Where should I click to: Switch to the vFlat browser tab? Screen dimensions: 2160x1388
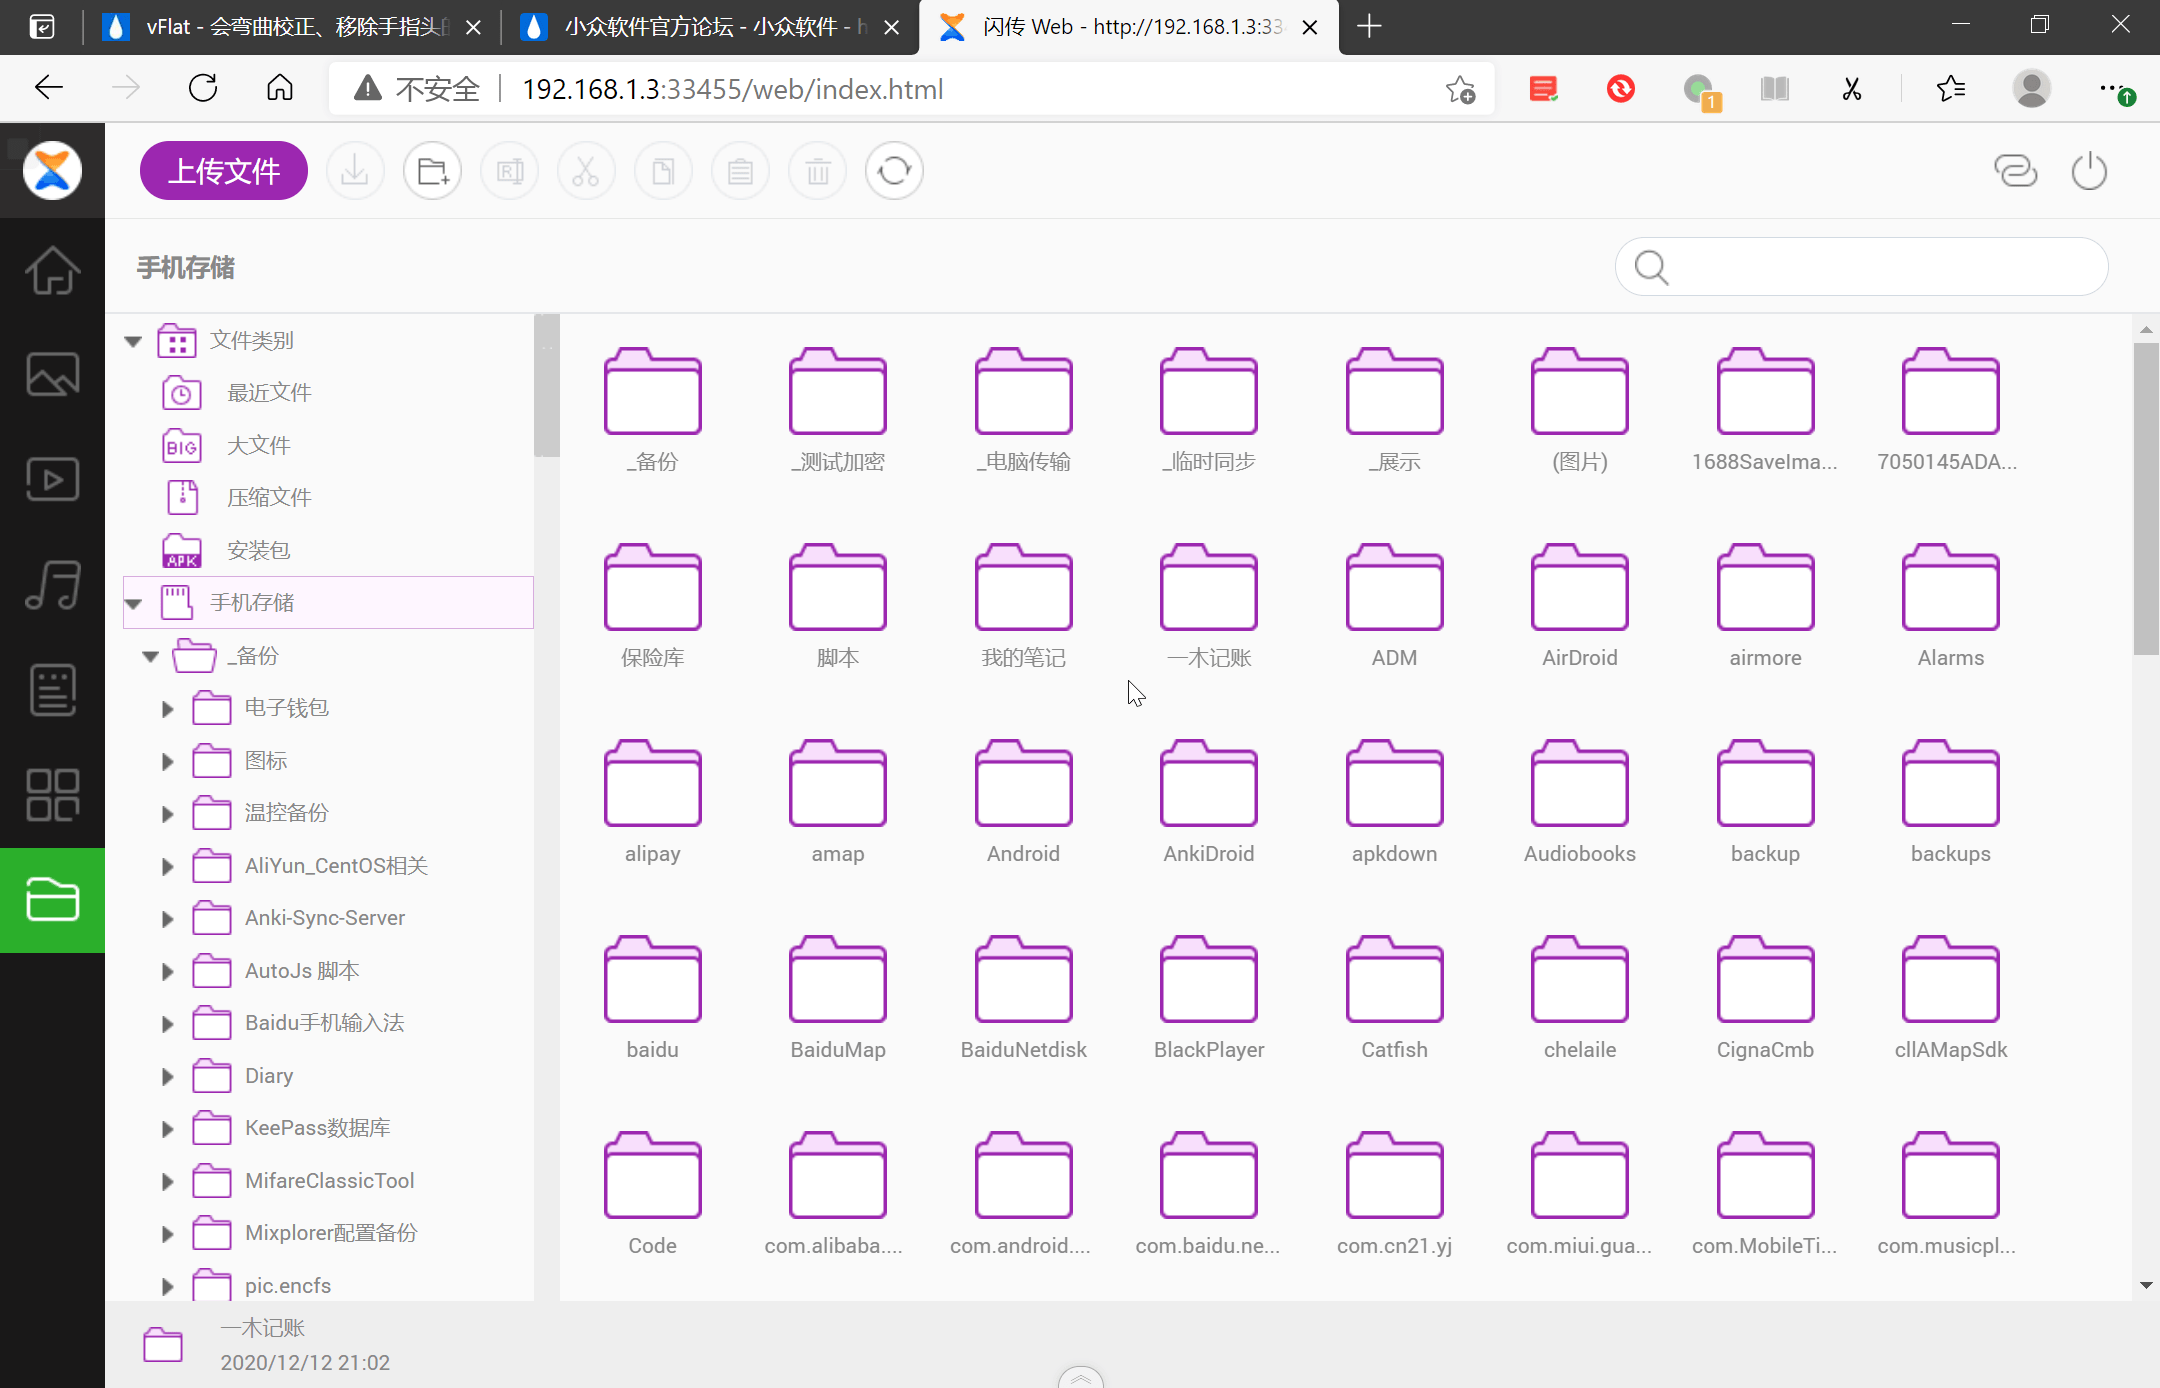(290, 27)
